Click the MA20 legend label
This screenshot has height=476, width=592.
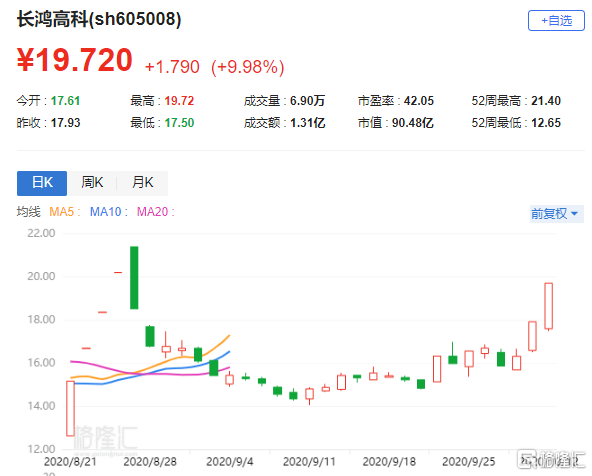[x=155, y=212]
